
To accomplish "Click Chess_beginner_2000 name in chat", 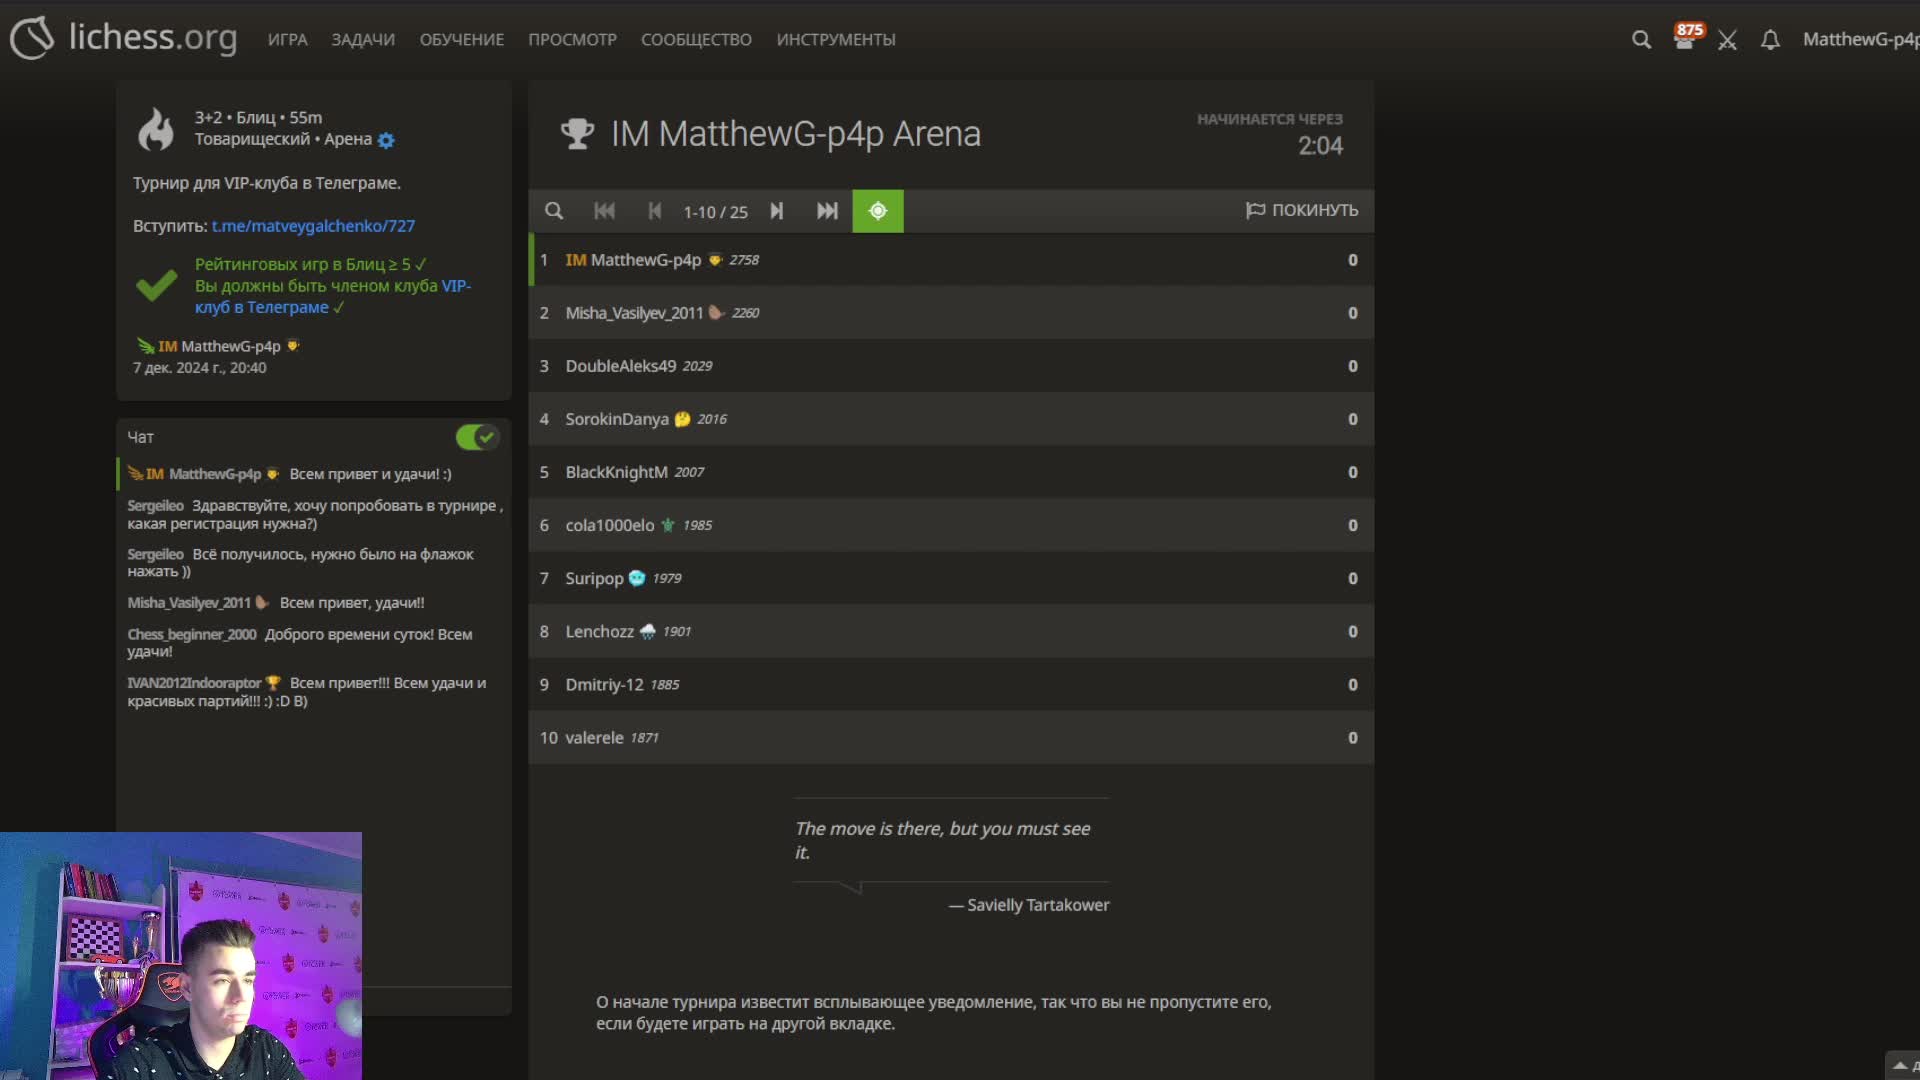I will click(x=191, y=634).
